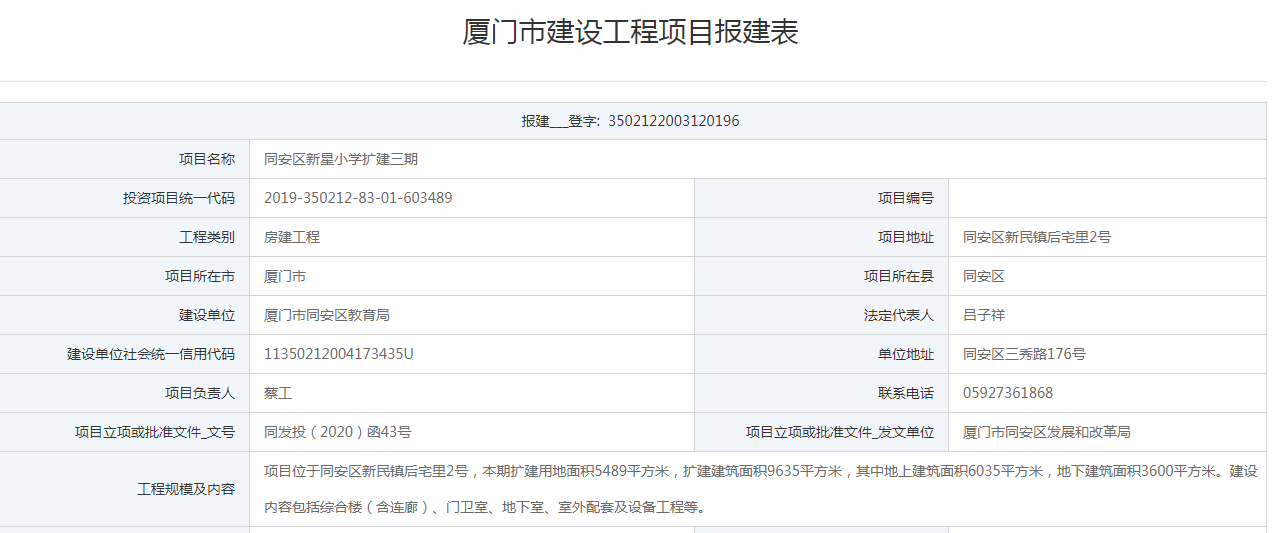Select the value 房建工程
This screenshot has height=533, width=1276.
[292, 237]
